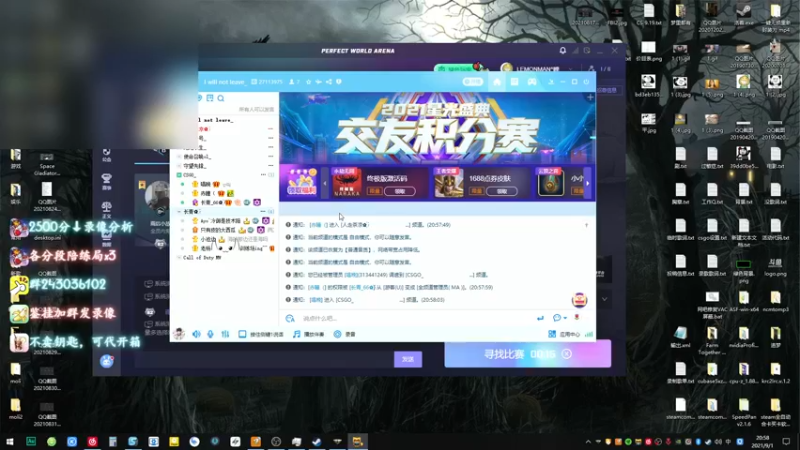Show hidden tray icons chevron

click(x=588, y=442)
